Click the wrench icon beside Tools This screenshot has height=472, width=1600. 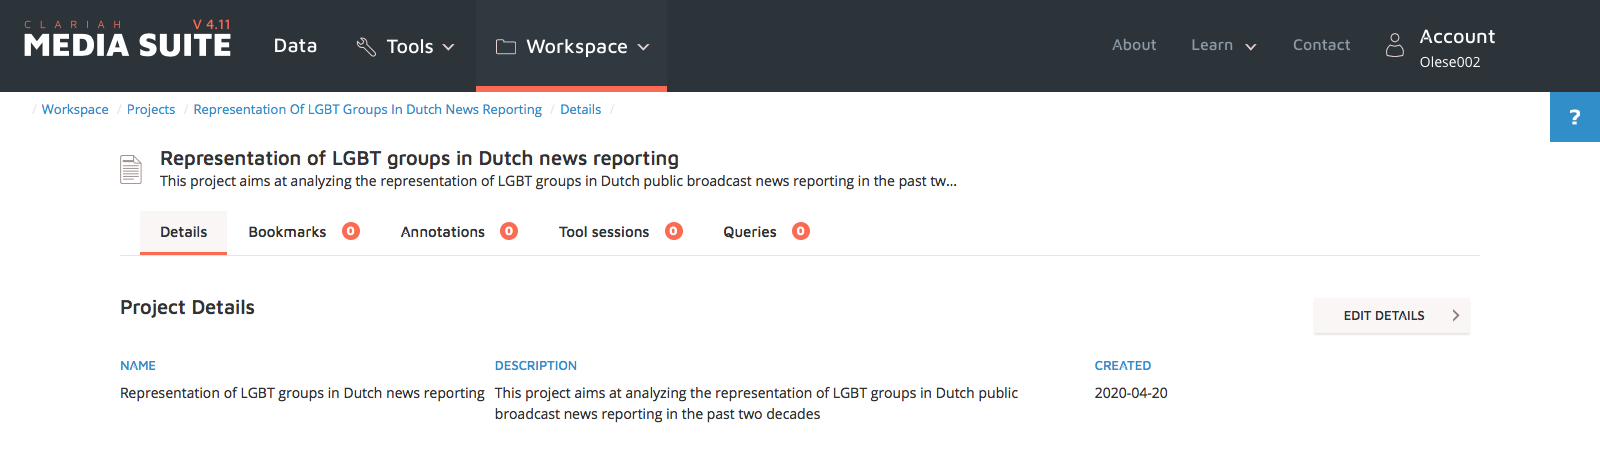pyautogui.click(x=366, y=47)
